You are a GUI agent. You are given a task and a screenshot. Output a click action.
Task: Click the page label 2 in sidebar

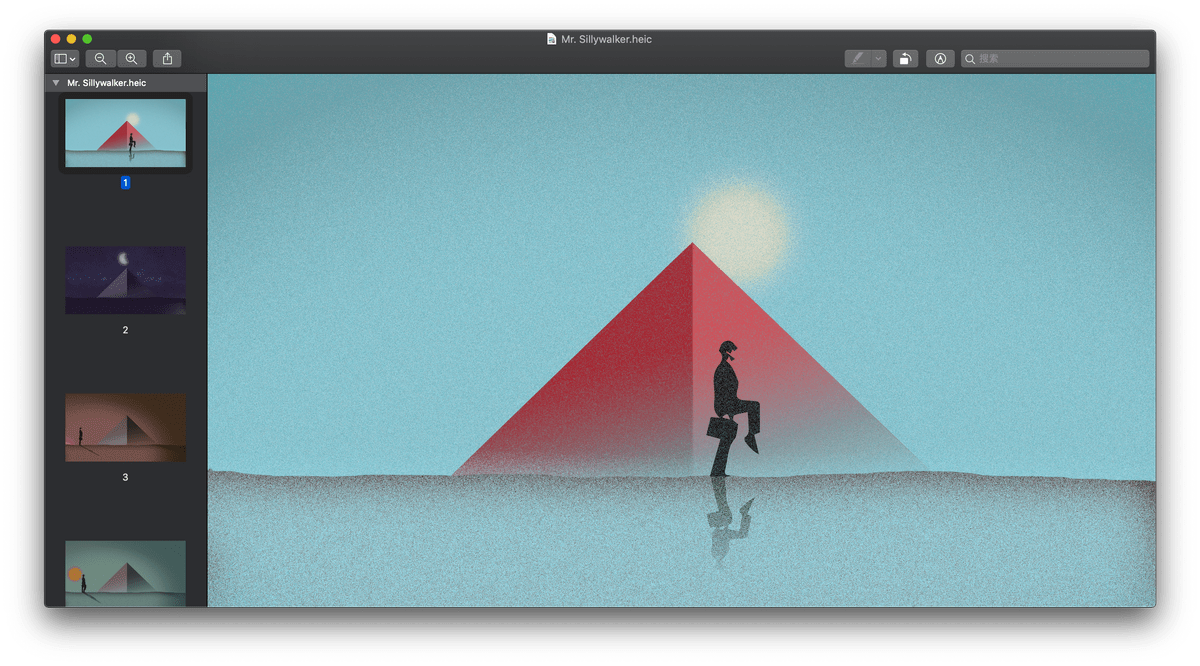125,330
